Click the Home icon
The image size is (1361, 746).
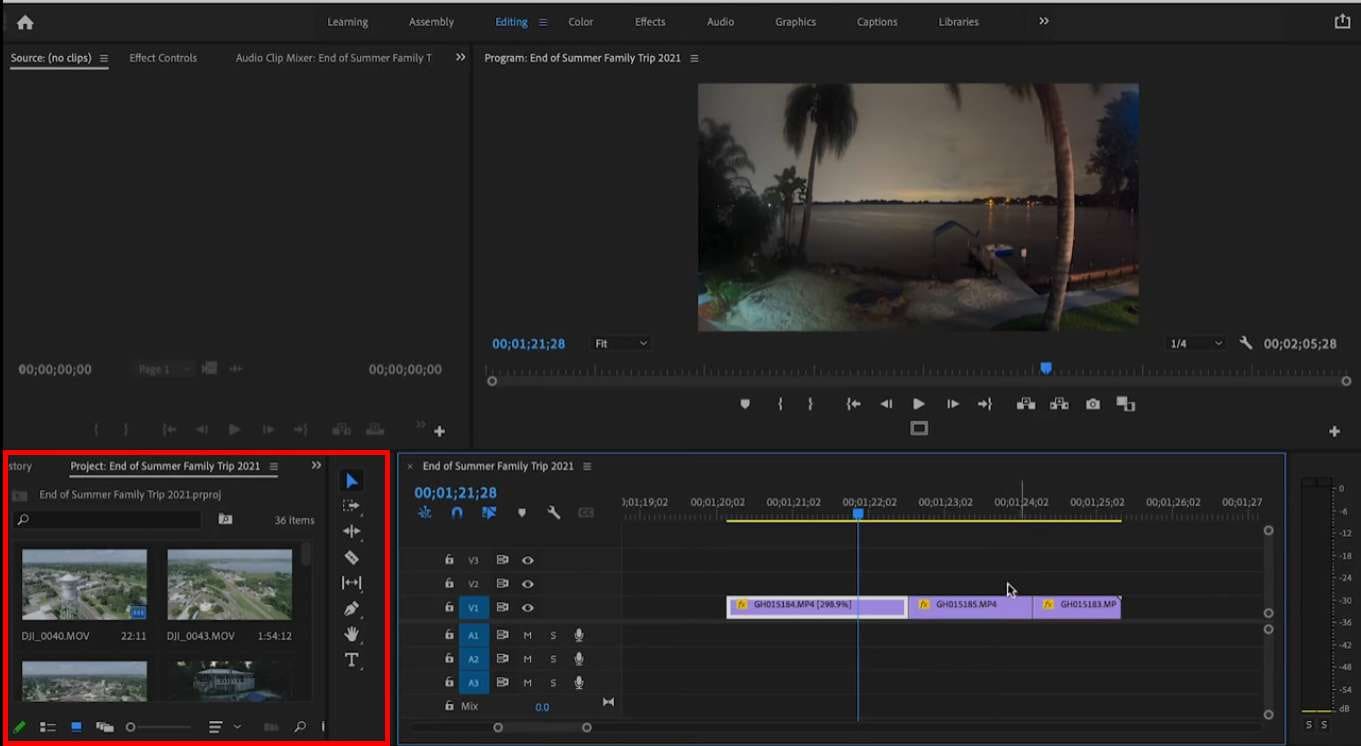pyautogui.click(x=25, y=22)
